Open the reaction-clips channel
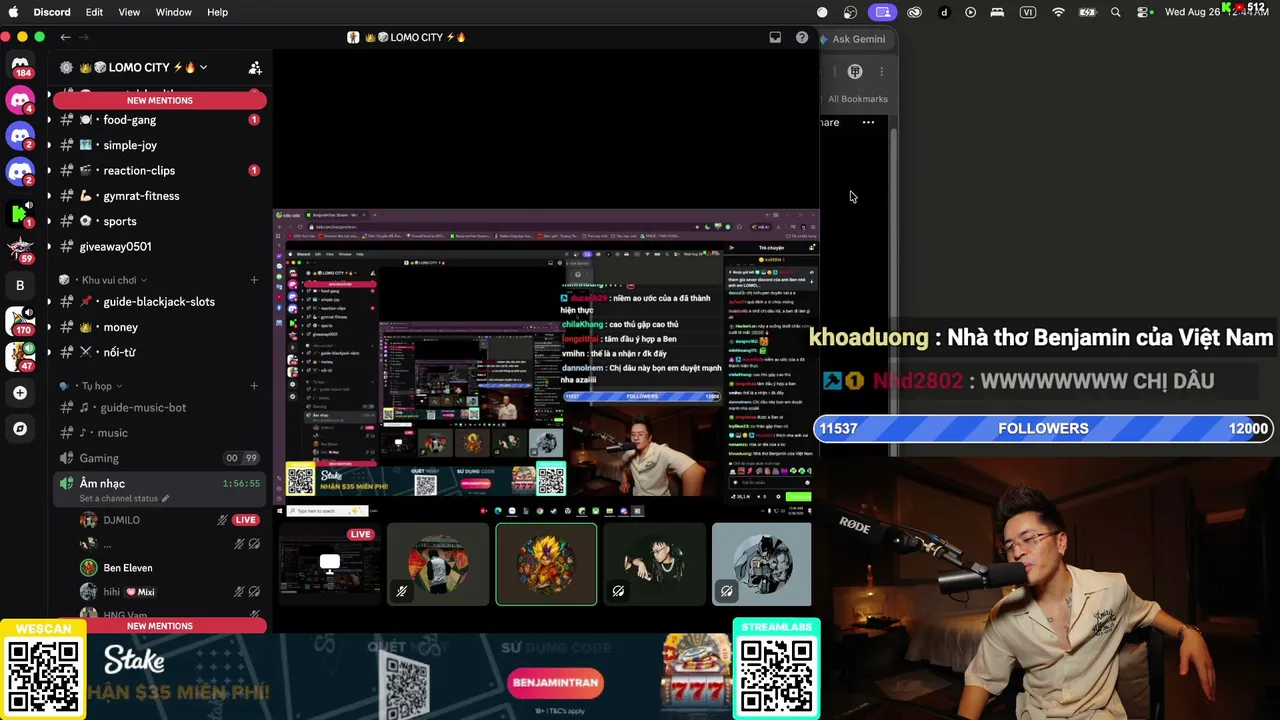The height and width of the screenshot is (720, 1280). coord(160,170)
